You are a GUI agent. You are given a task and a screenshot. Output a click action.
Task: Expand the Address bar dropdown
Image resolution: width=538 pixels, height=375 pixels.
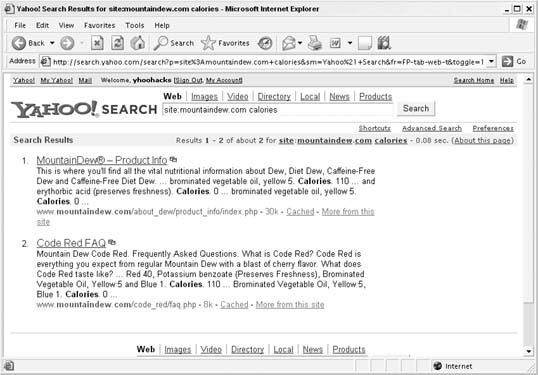pyautogui.click(x=491, y=62)
